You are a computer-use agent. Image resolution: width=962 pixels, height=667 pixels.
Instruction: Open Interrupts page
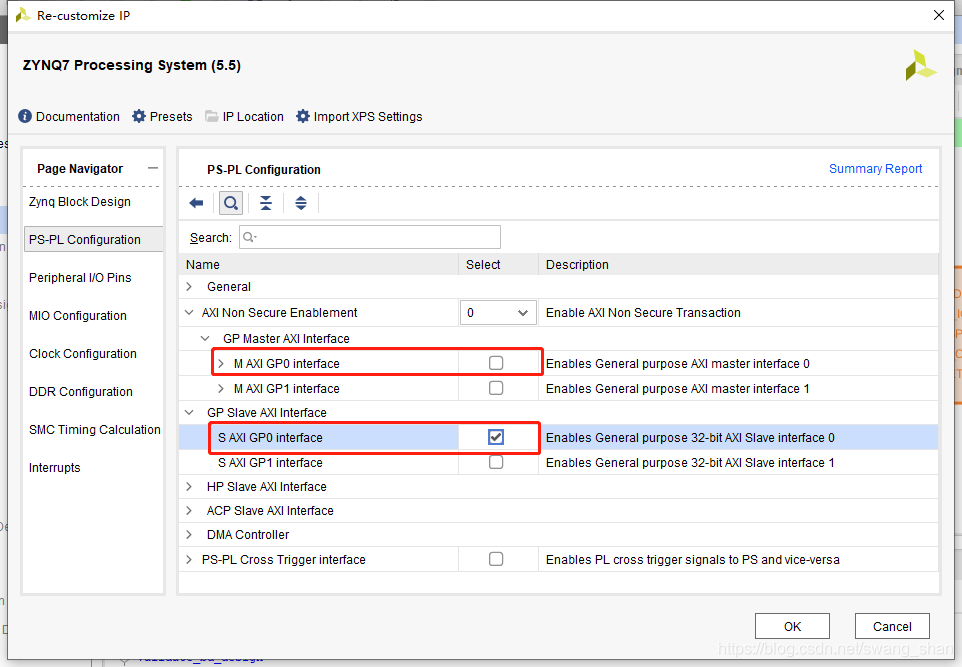pyautogui.click(x=55, y=468)
